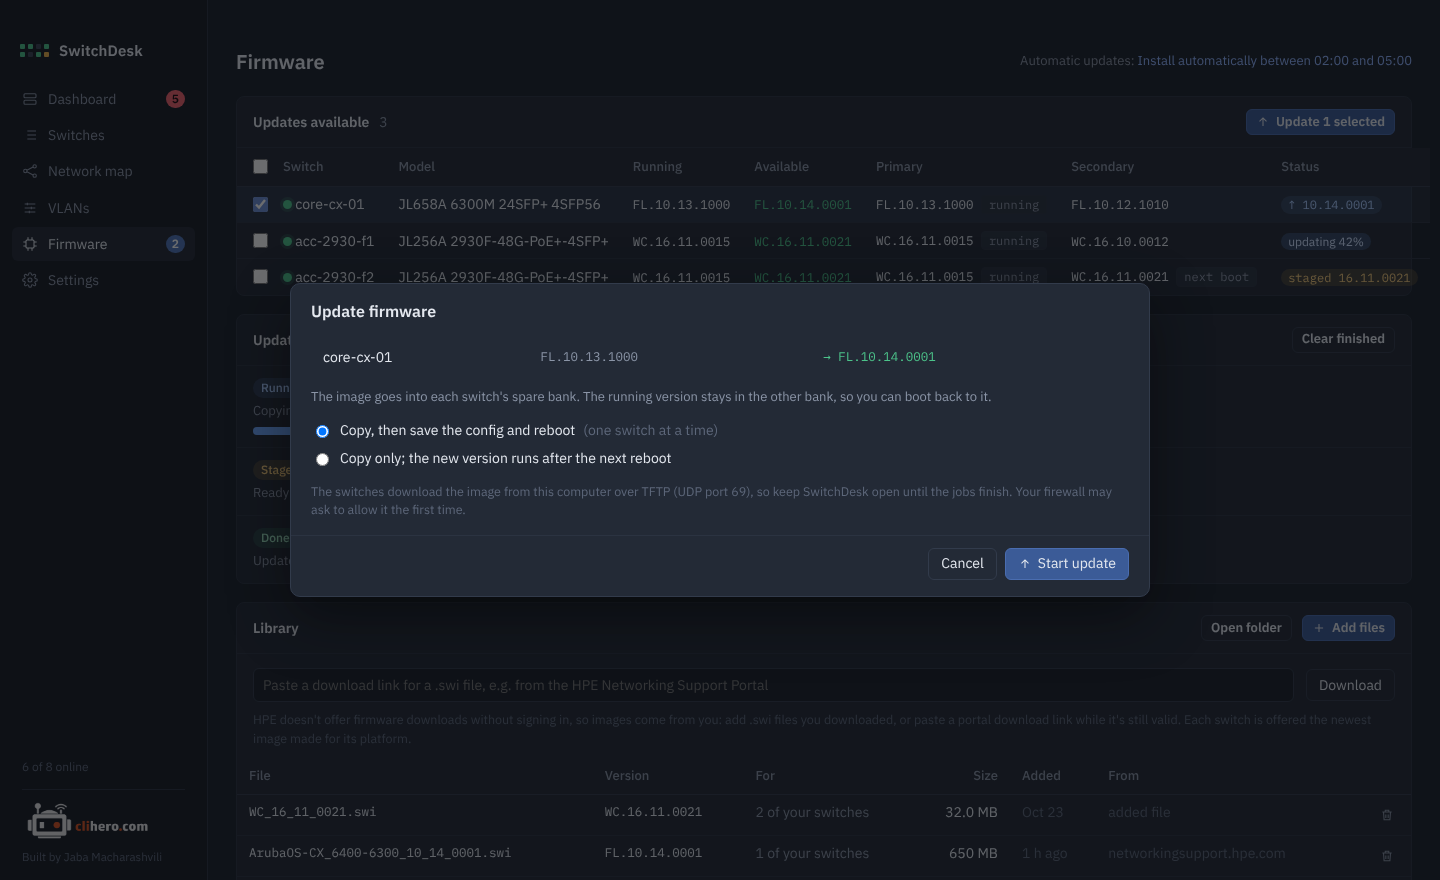Click the 'Update 1 selected' button
The width and height of the screenshot is (1440, 880).
pyautogui.click(x=1320, y=122)
